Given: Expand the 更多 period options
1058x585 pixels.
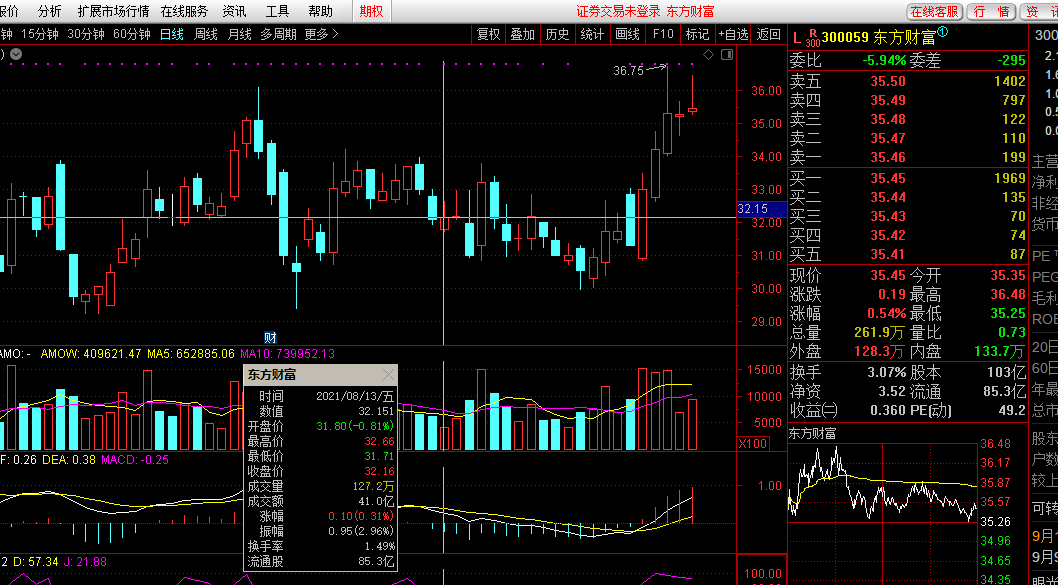Looking at the screenshot, I should point(321,34).
